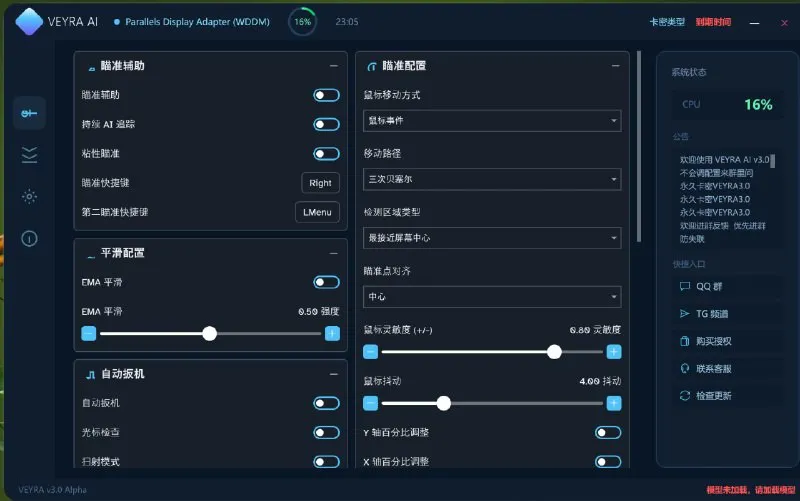Viewport: 800px width, 501px height.
Task: Open the settings gear sidebar icon
Action: point(29,196)
